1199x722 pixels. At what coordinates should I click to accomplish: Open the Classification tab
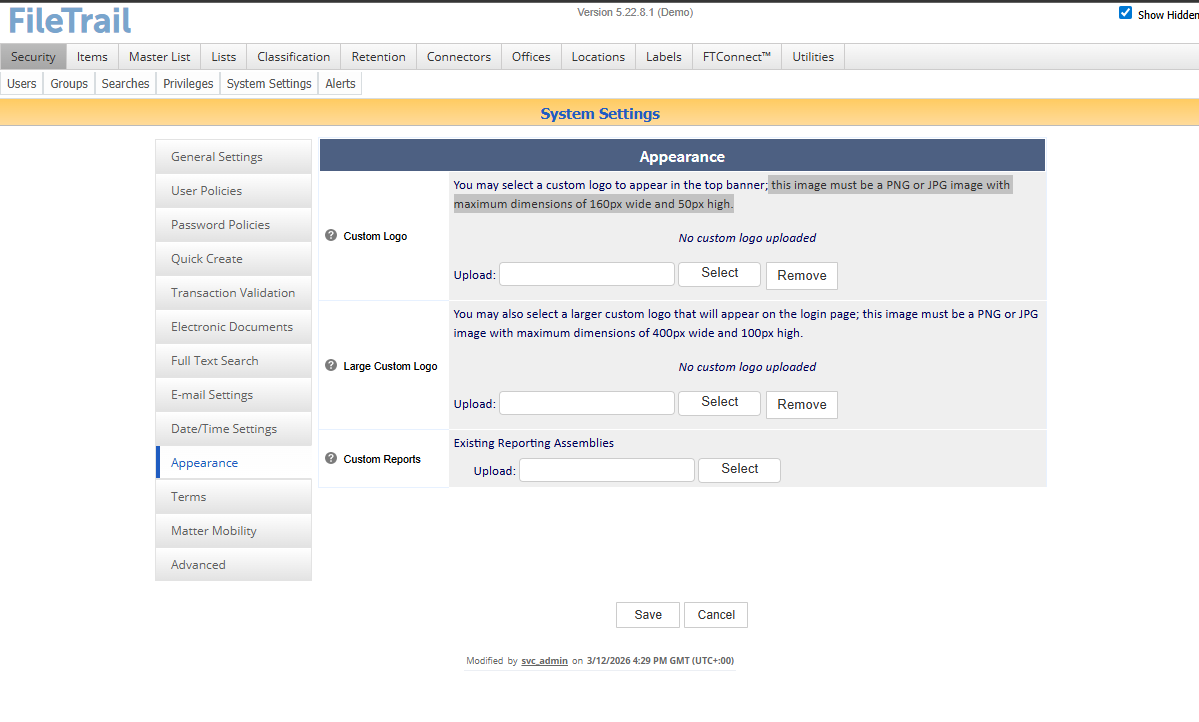click(294, 57)
